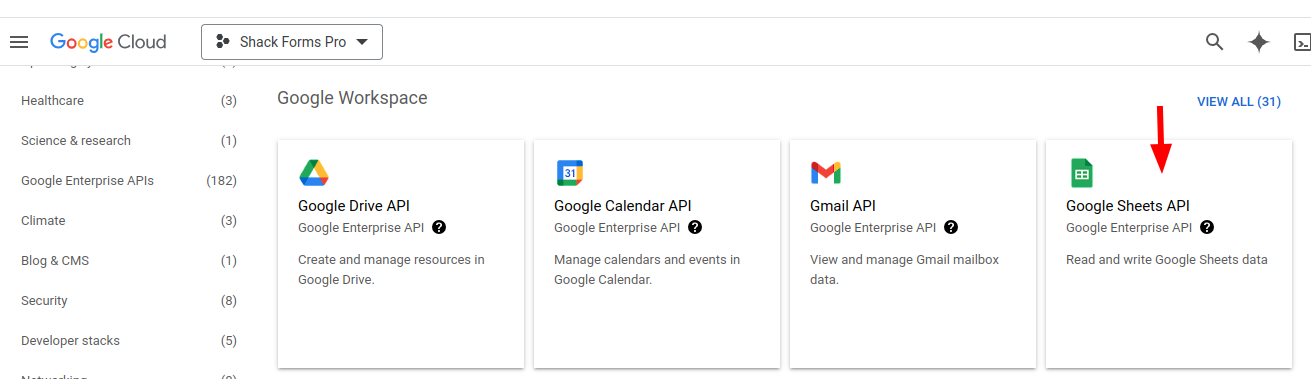The image size is (1311, 379).
Task: Click the Google Cloud logo
Action: [108, 42]
